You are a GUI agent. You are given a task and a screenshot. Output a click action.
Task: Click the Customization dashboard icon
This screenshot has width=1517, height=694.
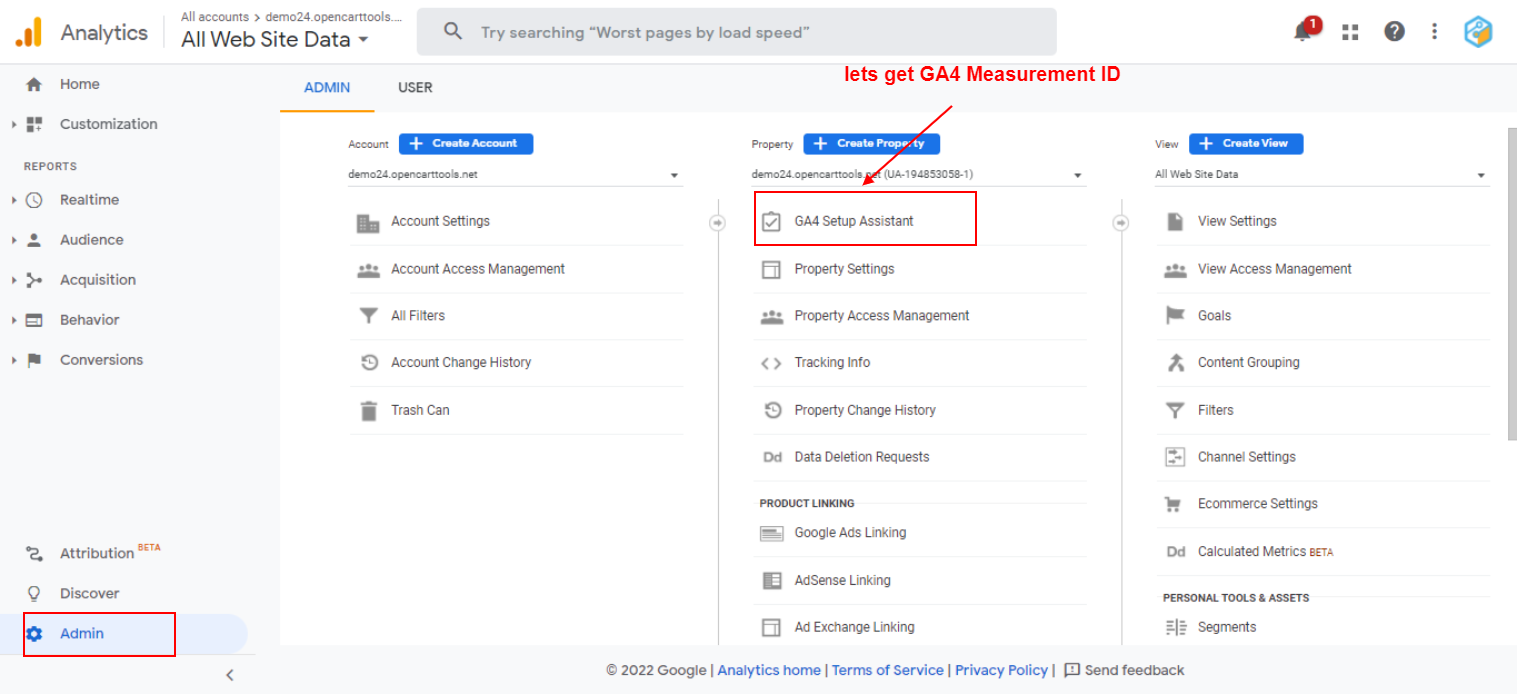coord(34,124)
